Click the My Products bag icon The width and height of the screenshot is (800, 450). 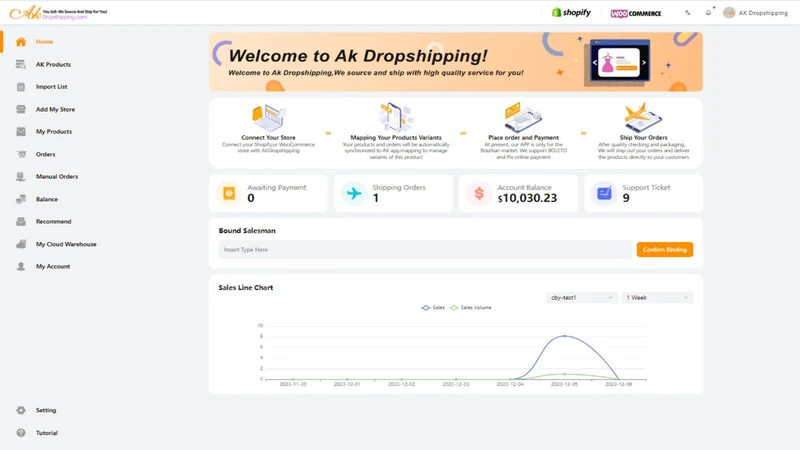point(21,132)
